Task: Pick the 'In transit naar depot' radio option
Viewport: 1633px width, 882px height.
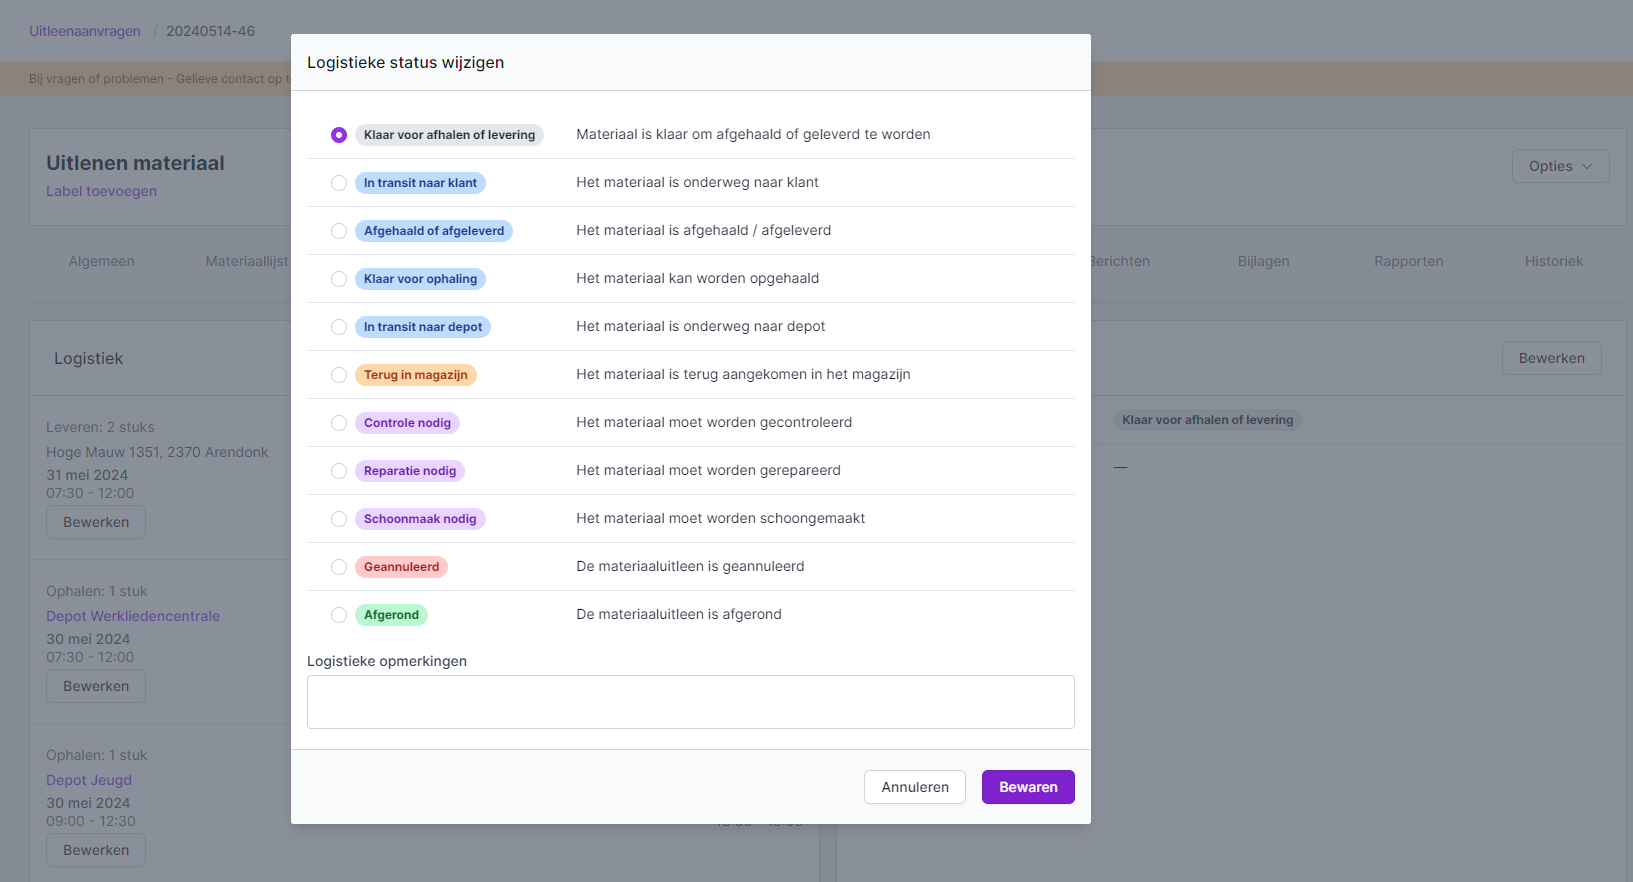Action: pyautogui.click(x=339, y=327)
